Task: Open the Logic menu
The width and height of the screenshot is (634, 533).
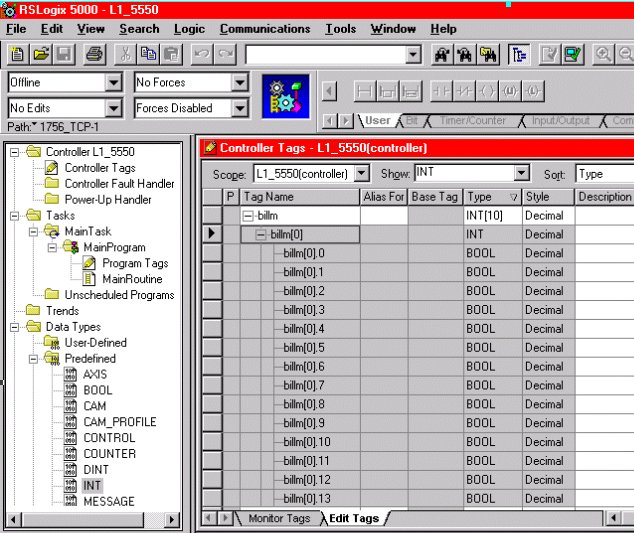Action: tap(189, 29)
